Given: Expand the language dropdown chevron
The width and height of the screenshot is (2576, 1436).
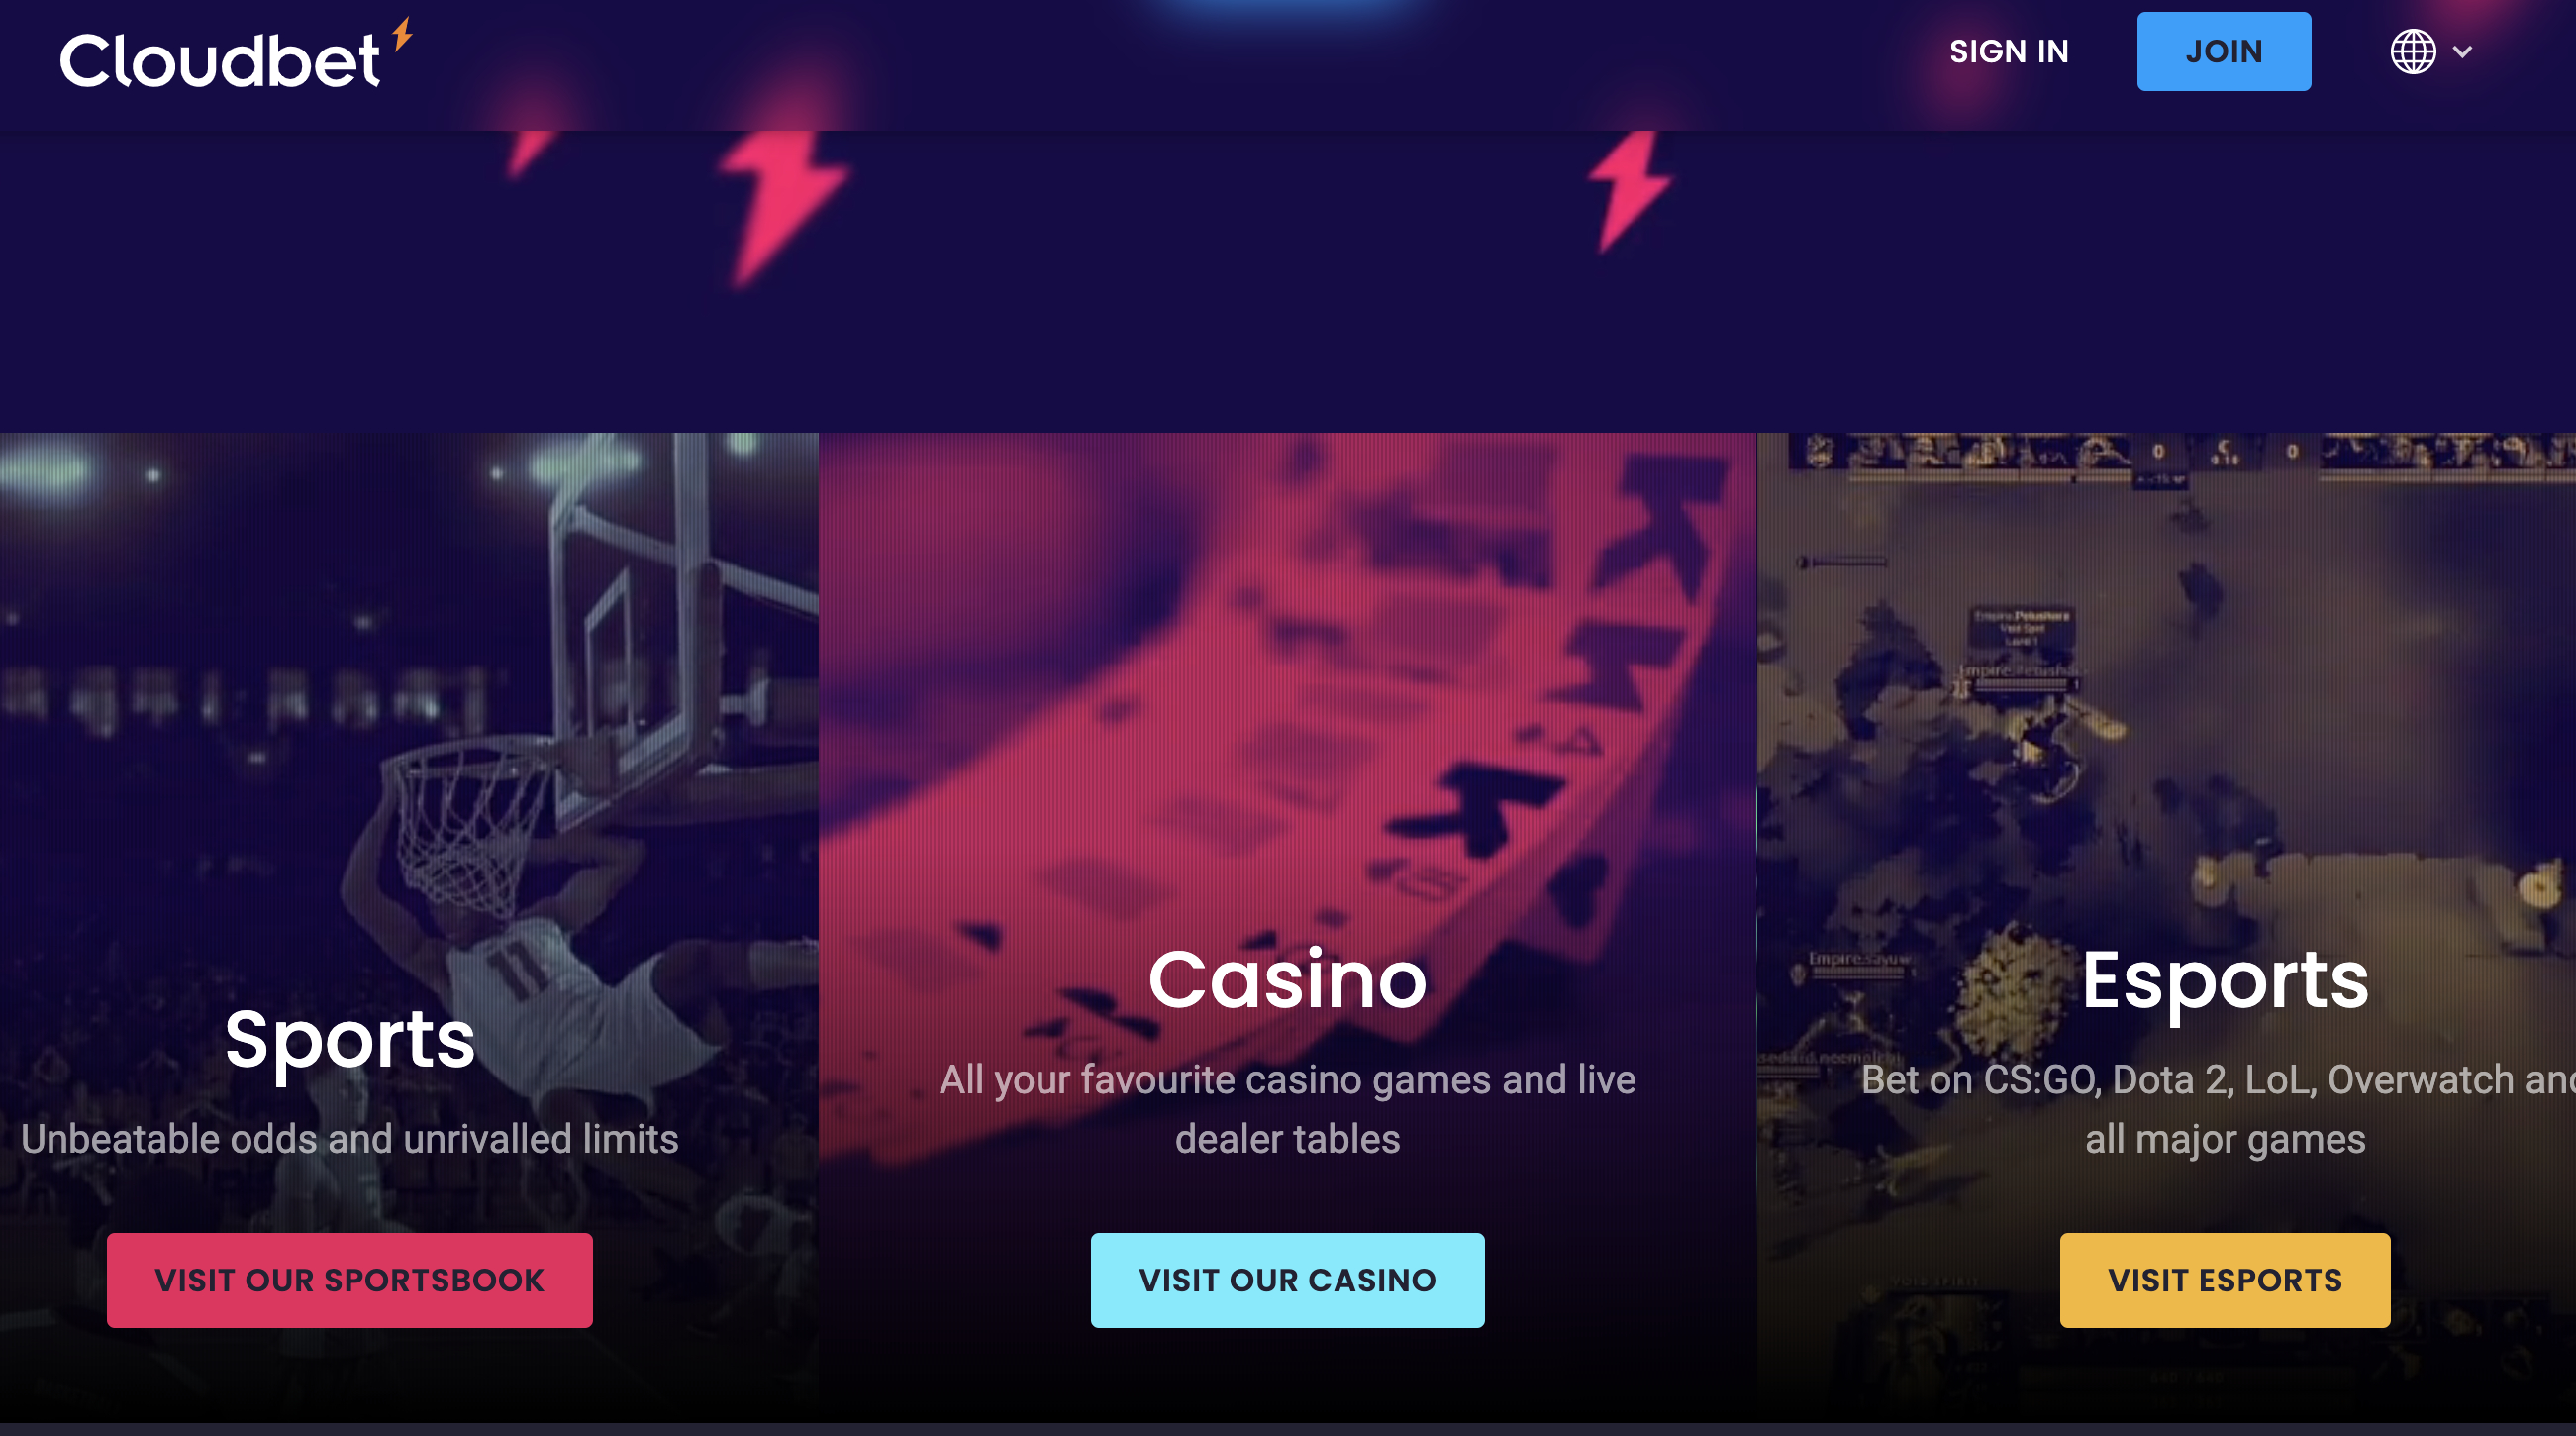Looking at the screenshot, I should tap(2462, 52).
